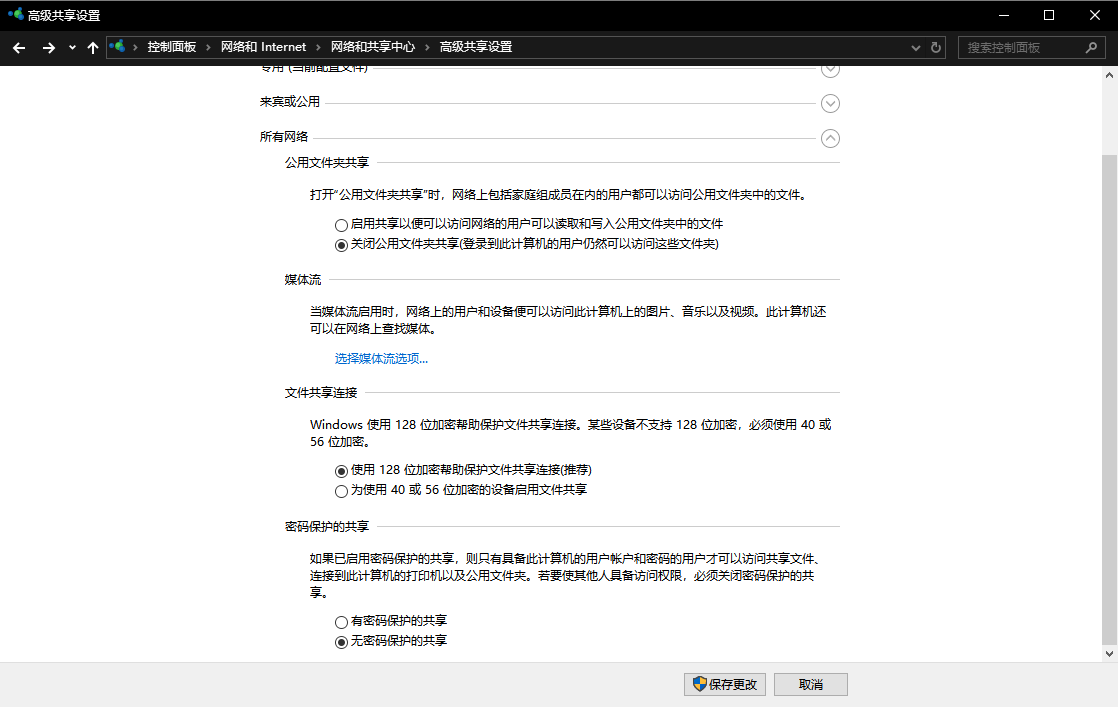Focus the 搜索控制面板 search box
Image resolution: width=1118 pixels, height=707 pixels.
point(1032,48)
